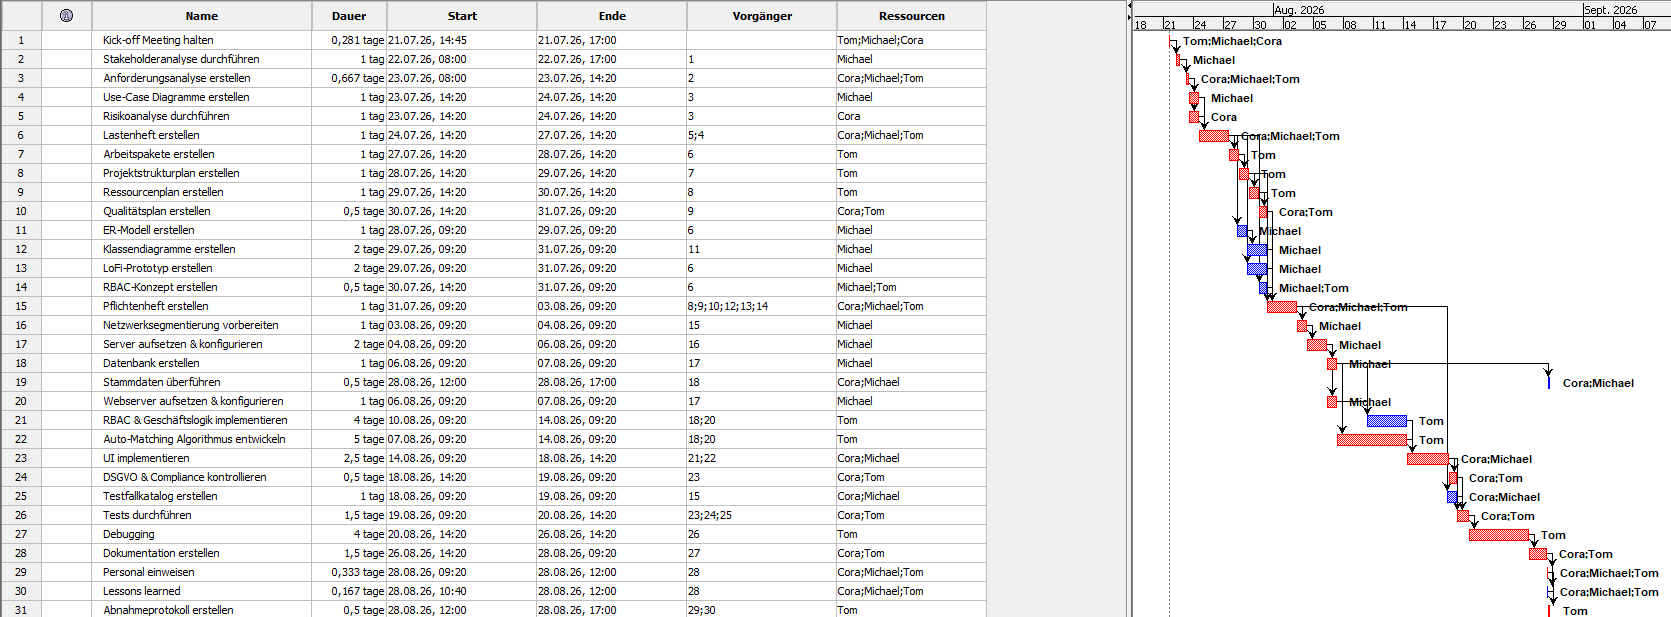The image size is (1671, 617).
Task: Click resources cell 'Tom;Michael;Cora' in the table
Action: [x=911, y=40]
